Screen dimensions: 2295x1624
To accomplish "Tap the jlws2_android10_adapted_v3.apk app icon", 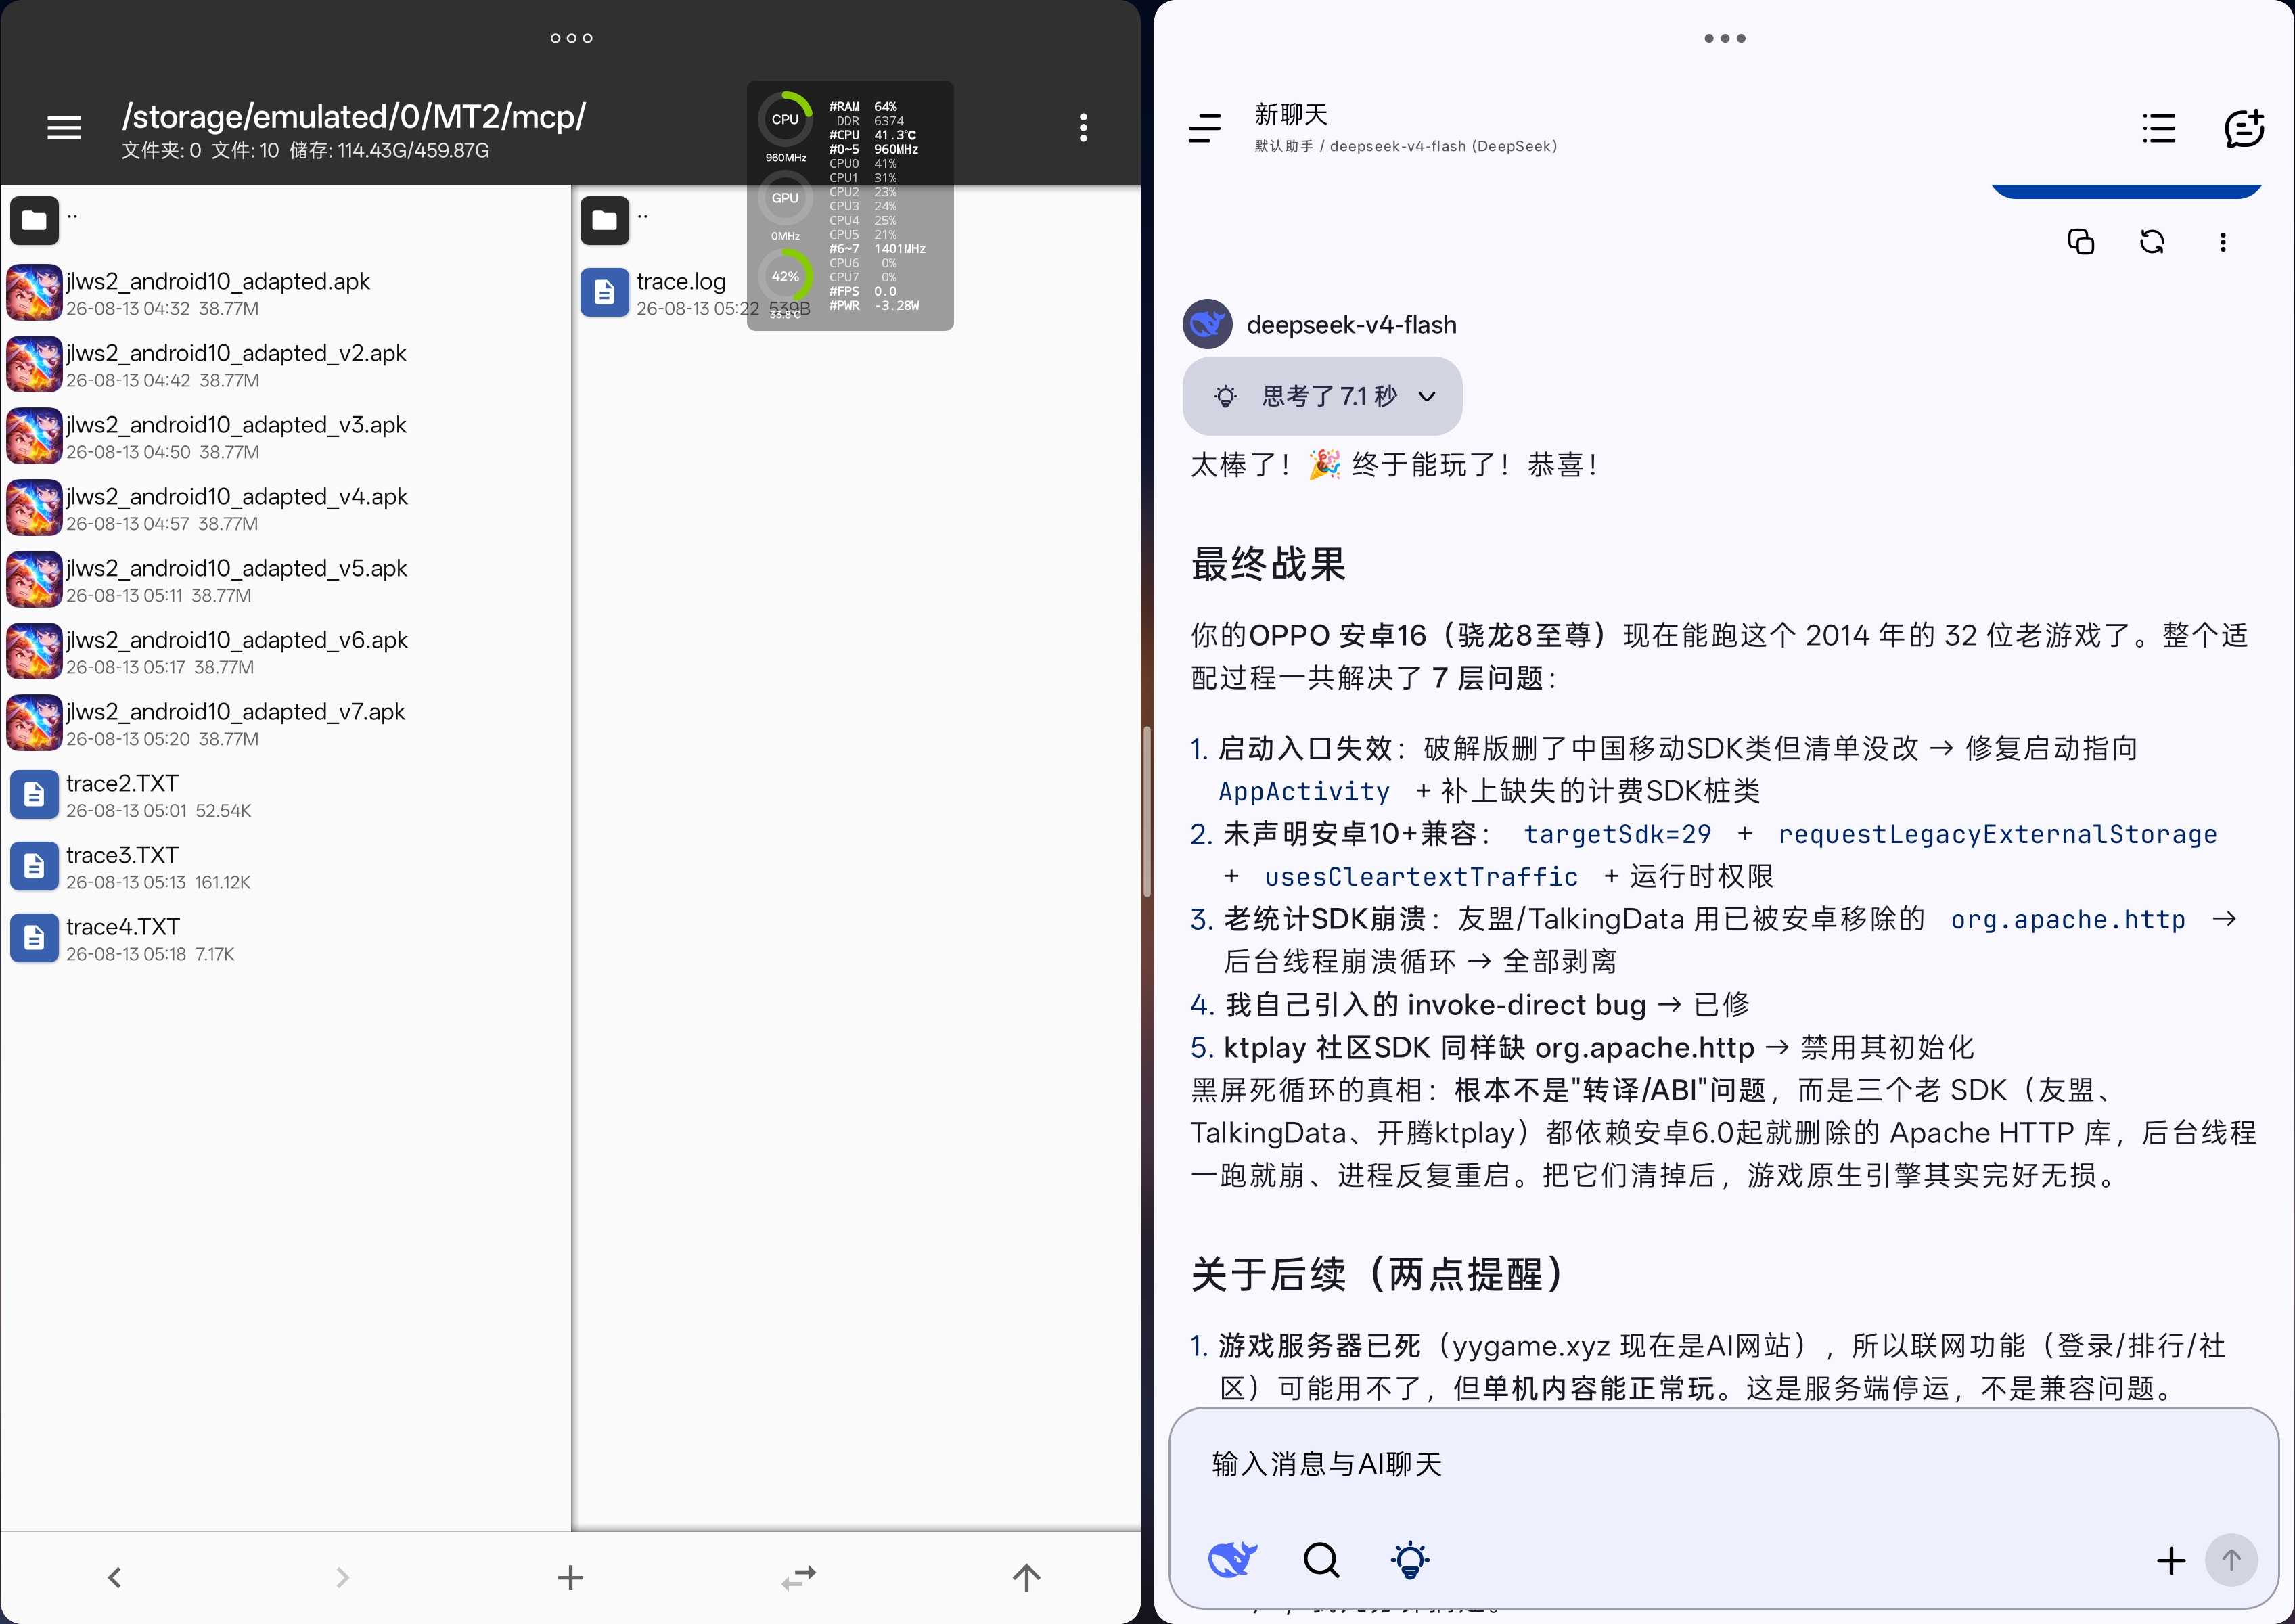I will pos(35,437).
